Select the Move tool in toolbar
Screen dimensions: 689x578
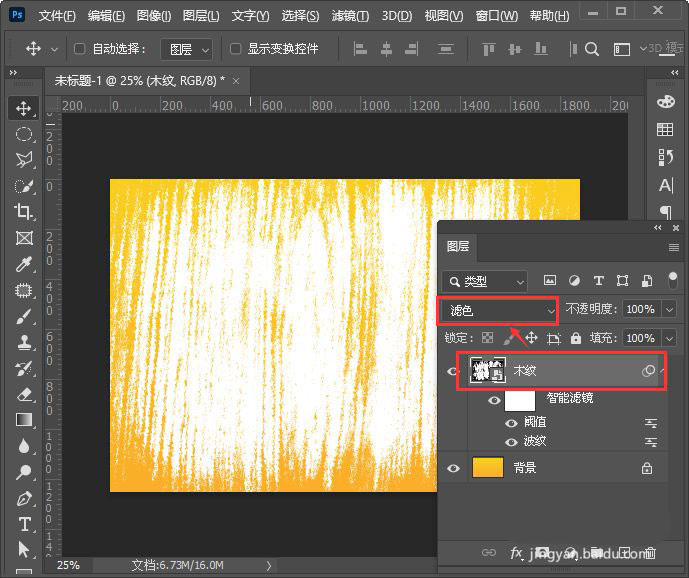[24, 107]
